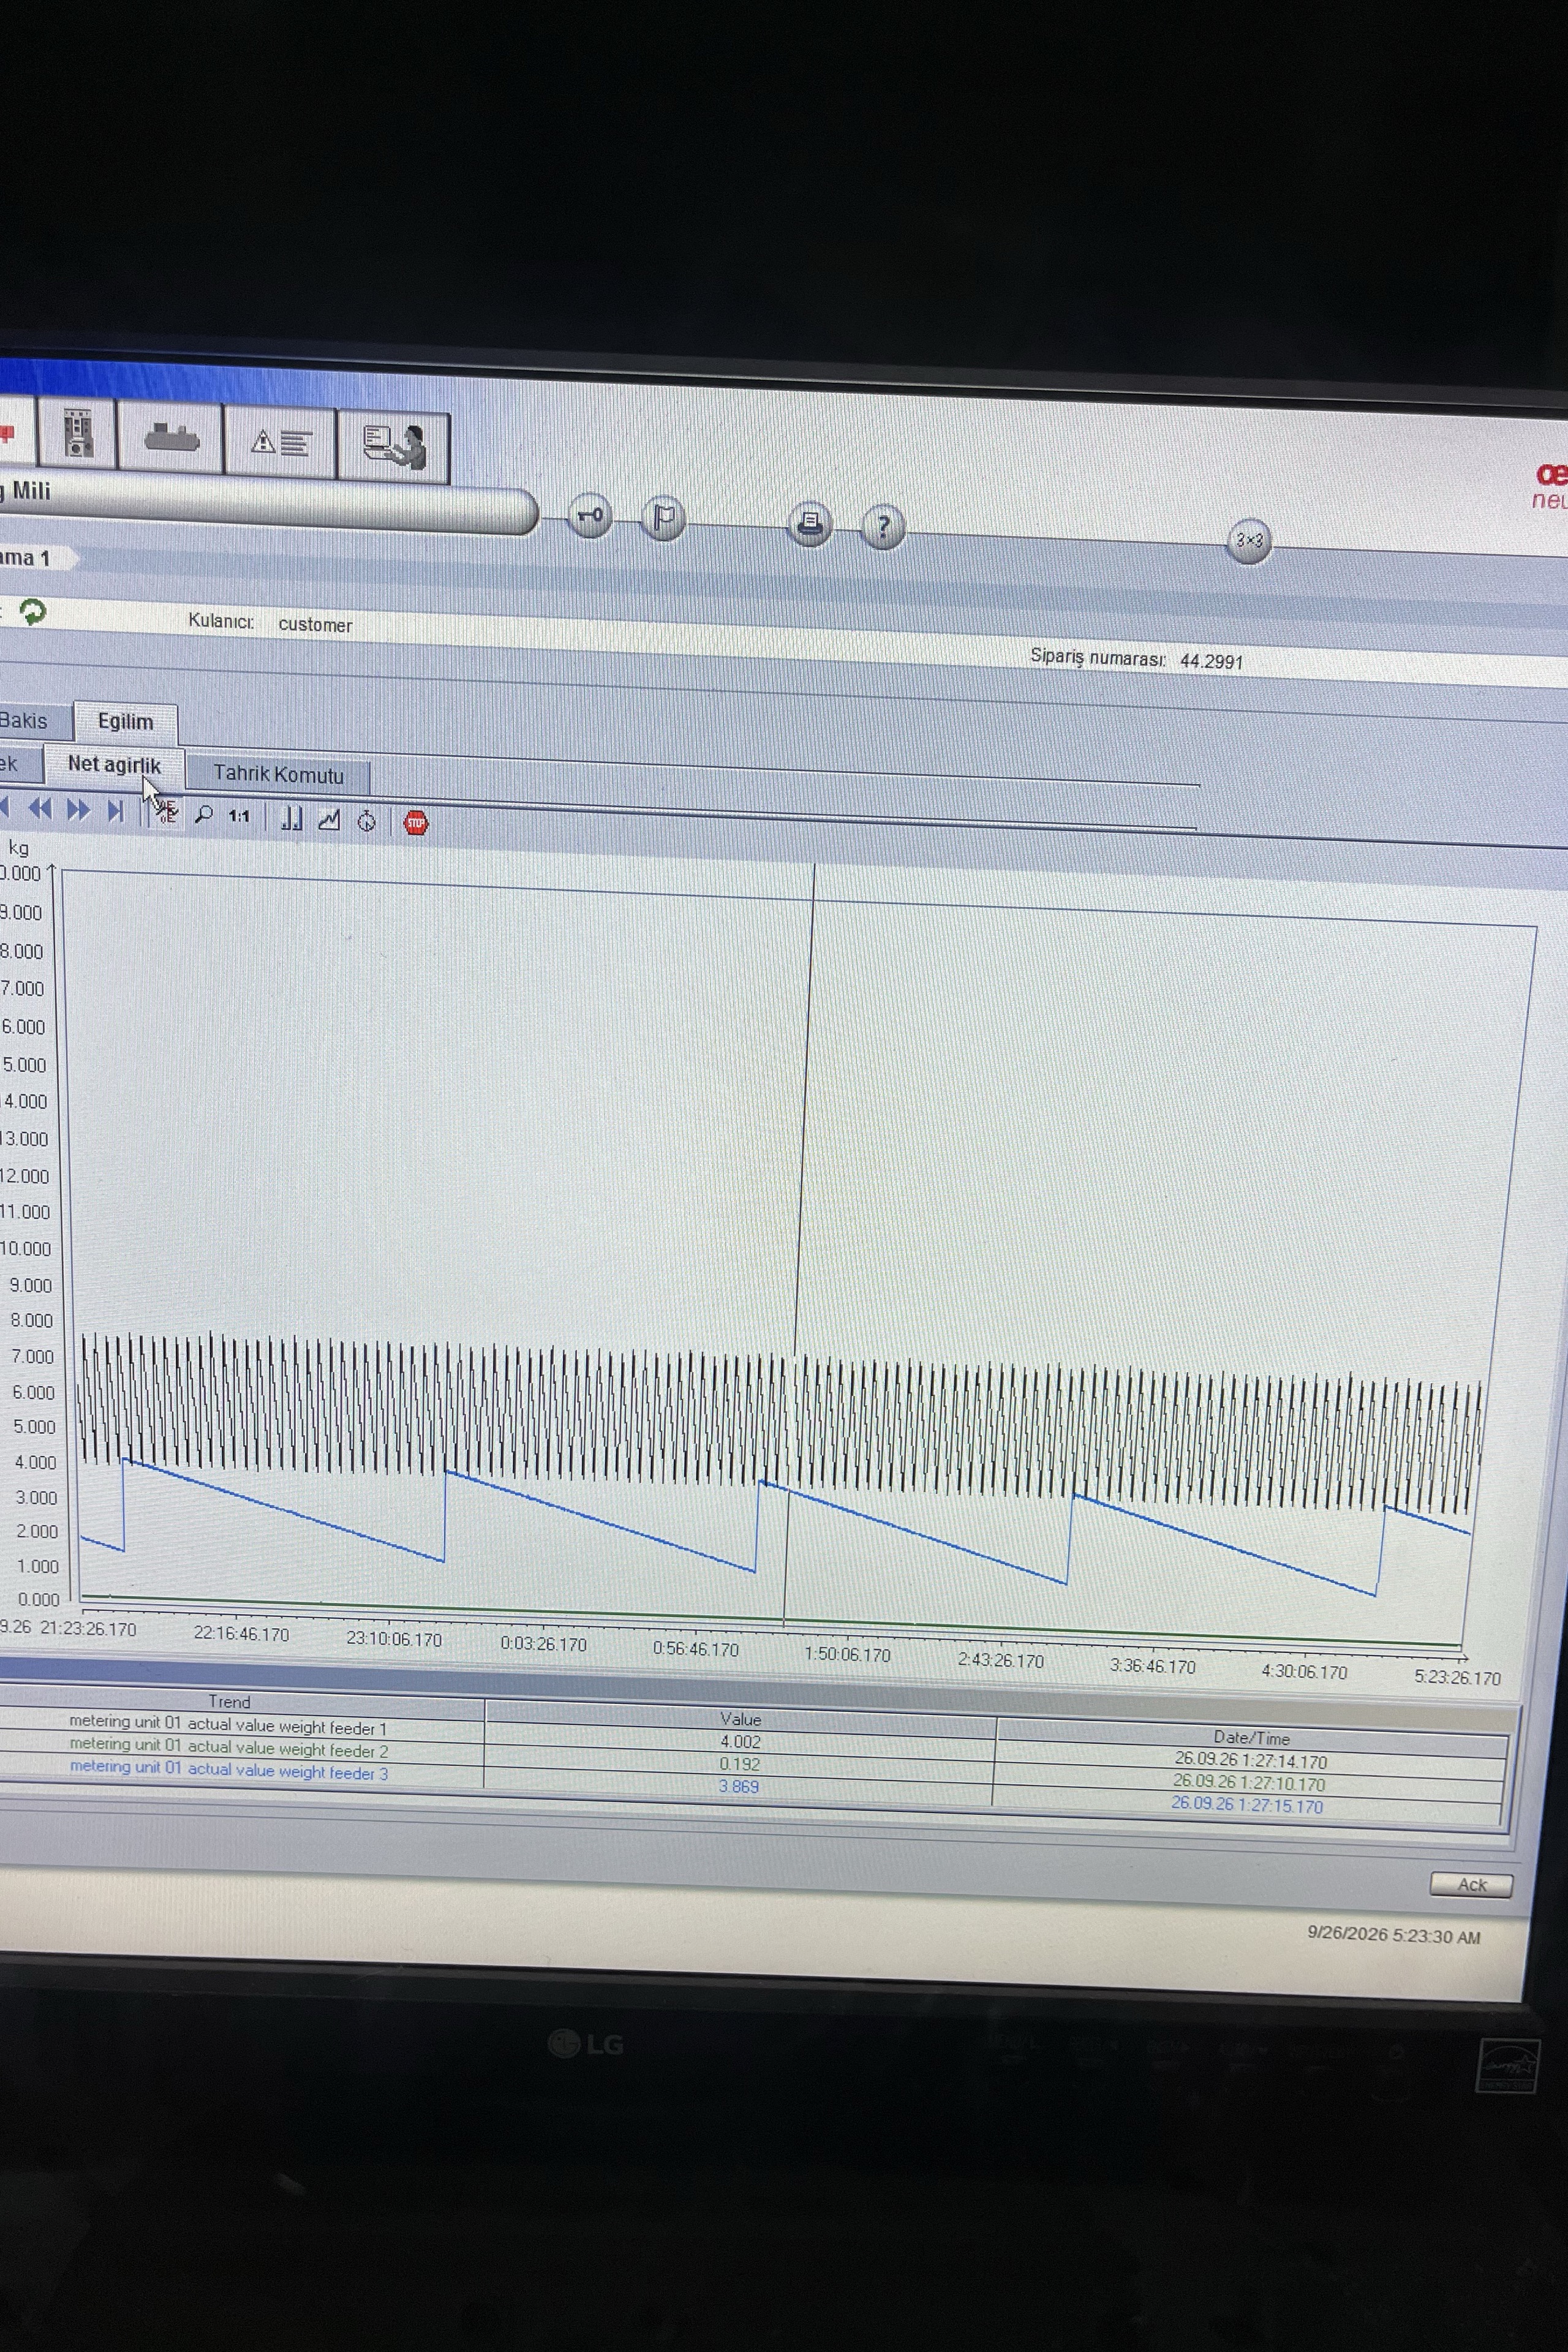Click the value 4.002 cell
The height and width of the screenshot is (2352, 1568).
tap(740, 1742)
